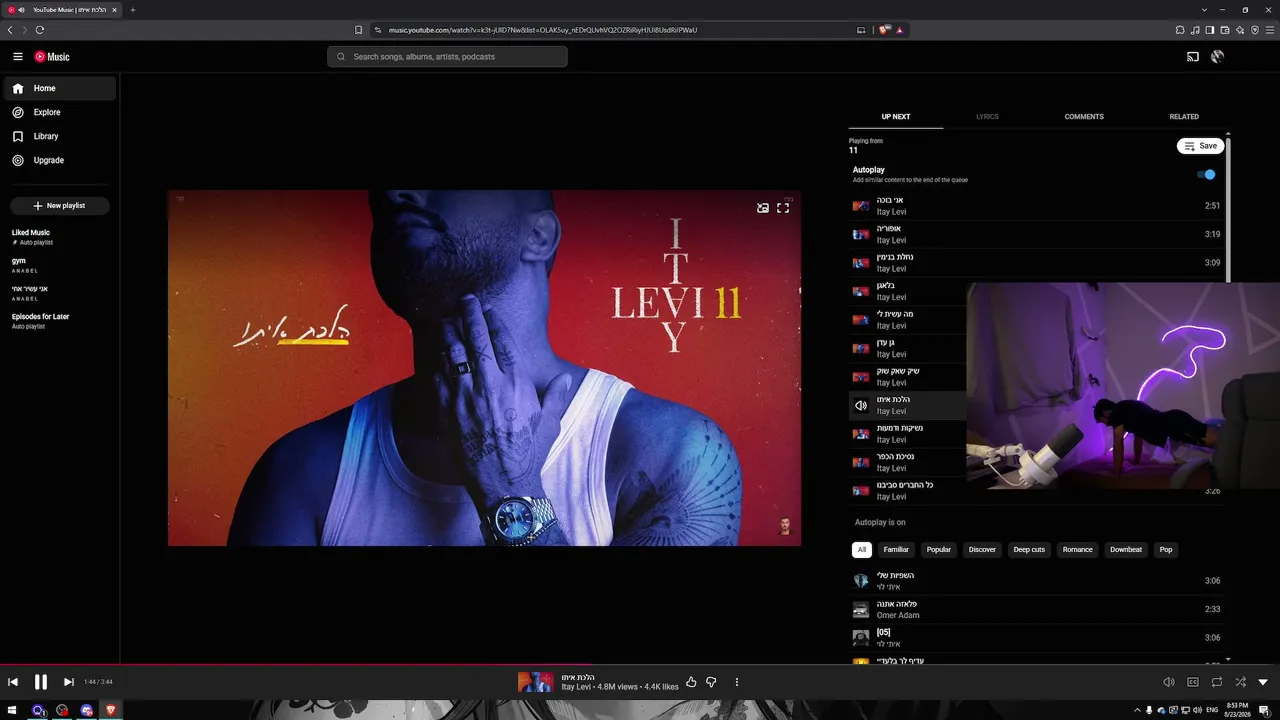
Task: Toggle repeat mode
Action: [1217, 682]
